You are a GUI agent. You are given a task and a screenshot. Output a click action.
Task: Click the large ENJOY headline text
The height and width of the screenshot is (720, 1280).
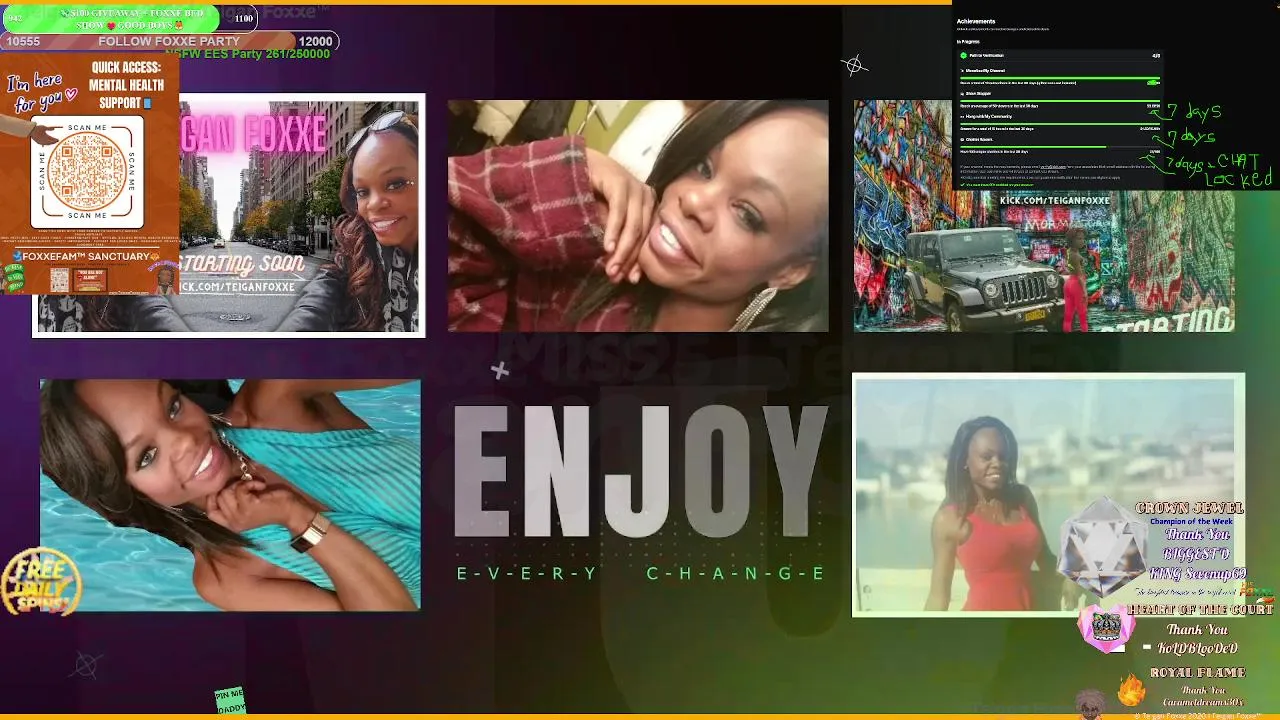click(640, 472)
